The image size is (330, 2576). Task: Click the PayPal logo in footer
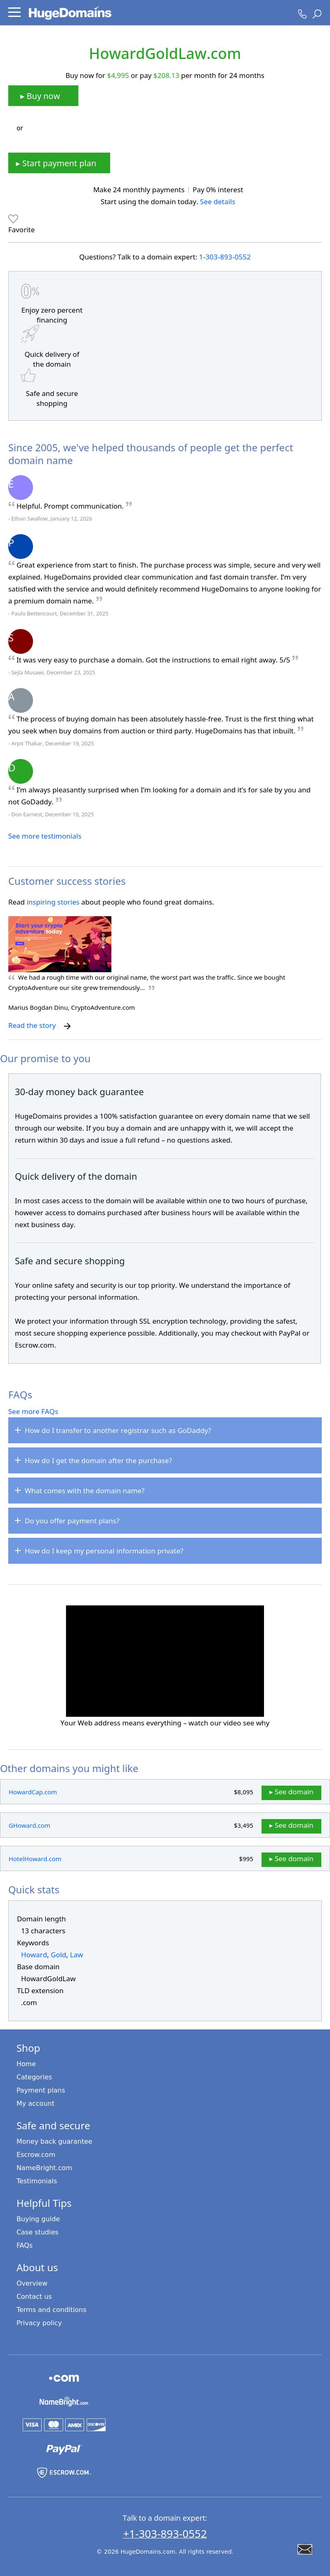pyautogui.click(x=63, y=2448)
